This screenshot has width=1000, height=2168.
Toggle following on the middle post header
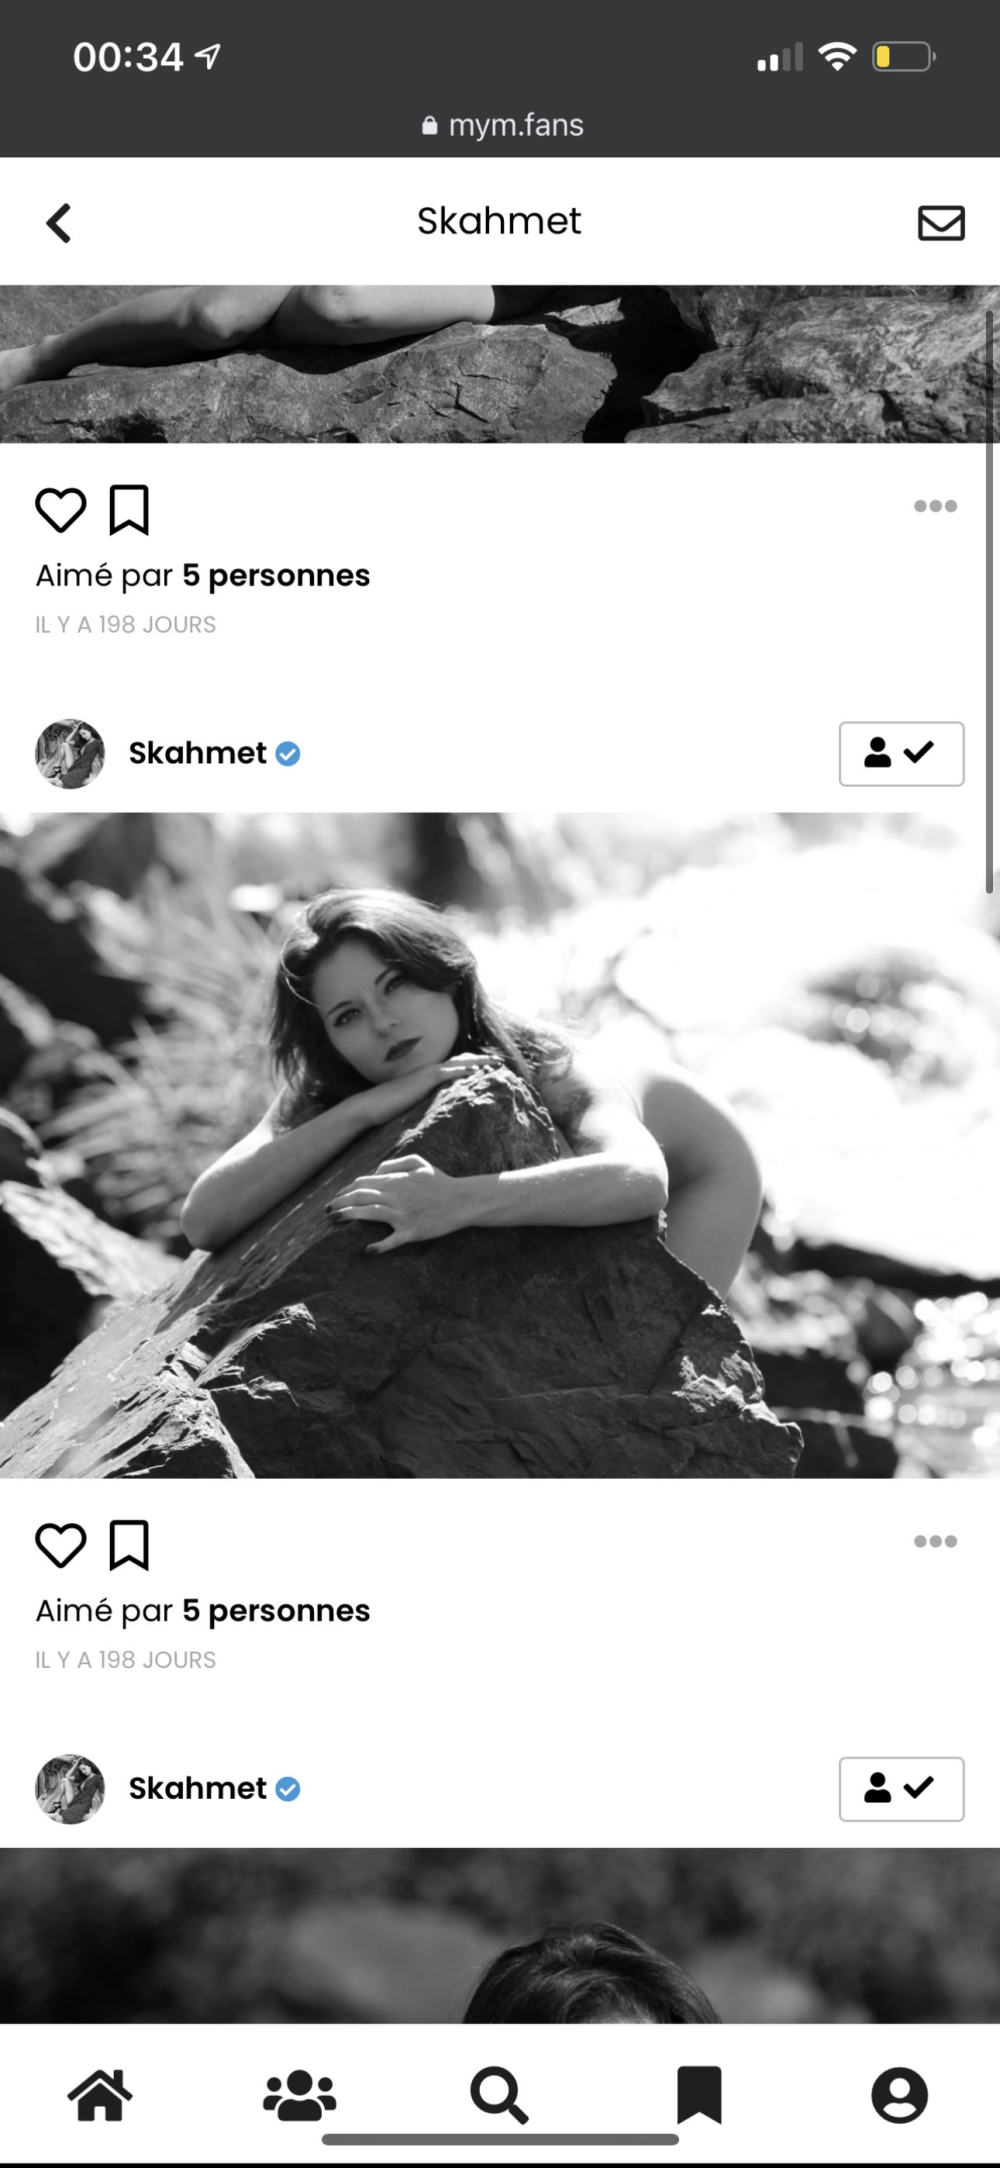coord(901,753)
